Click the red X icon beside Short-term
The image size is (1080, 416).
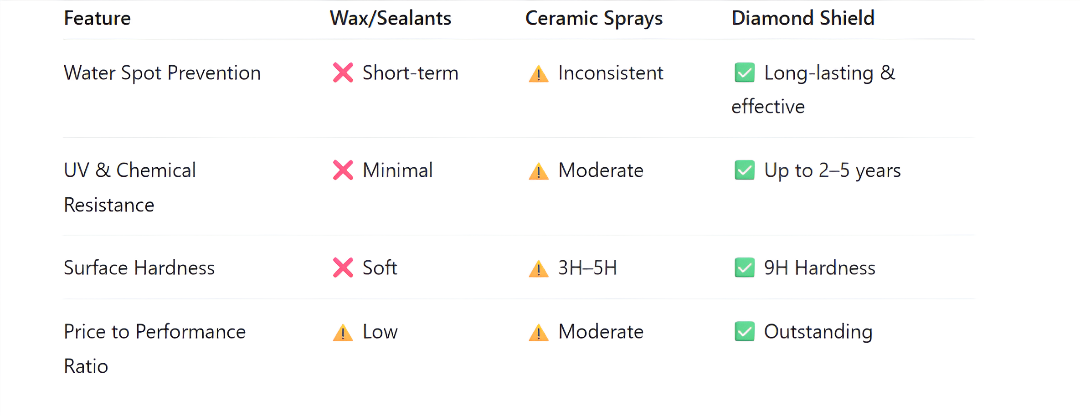coord(342,73)
